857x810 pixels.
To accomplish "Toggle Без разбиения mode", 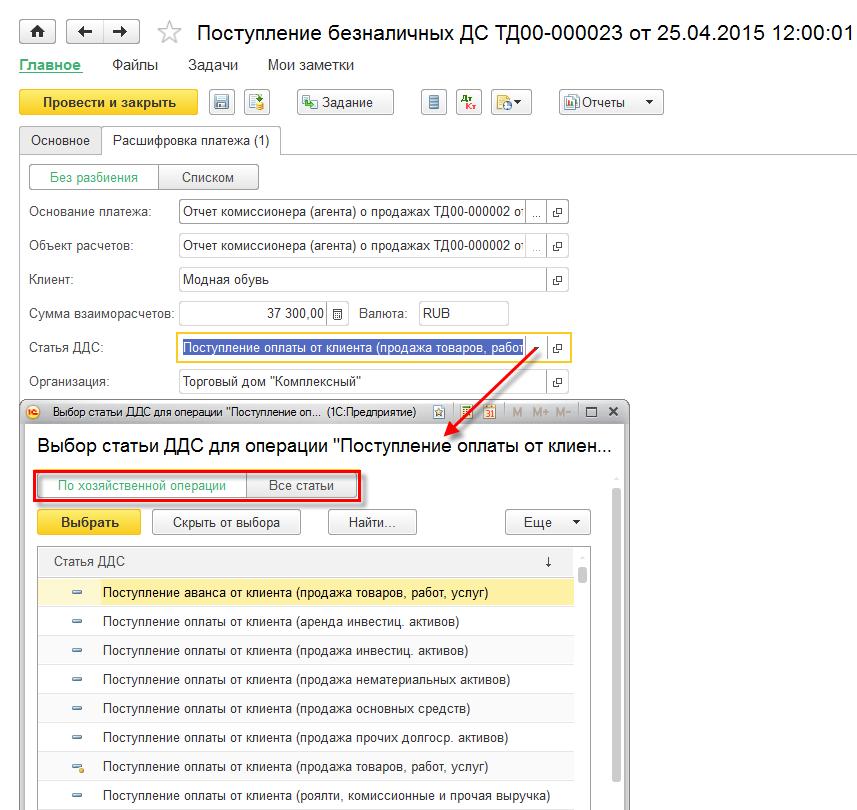I will click(93, 178).
